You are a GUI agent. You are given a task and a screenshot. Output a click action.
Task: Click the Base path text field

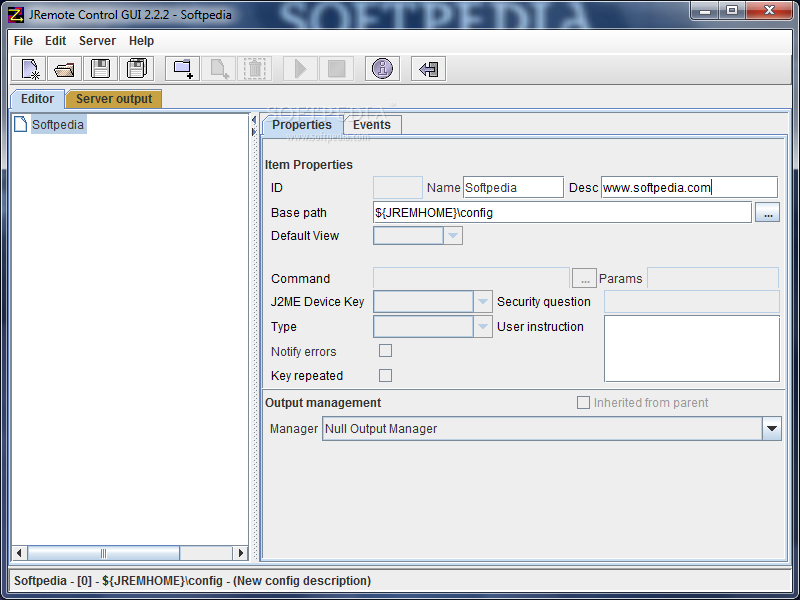tap(562, 212)
